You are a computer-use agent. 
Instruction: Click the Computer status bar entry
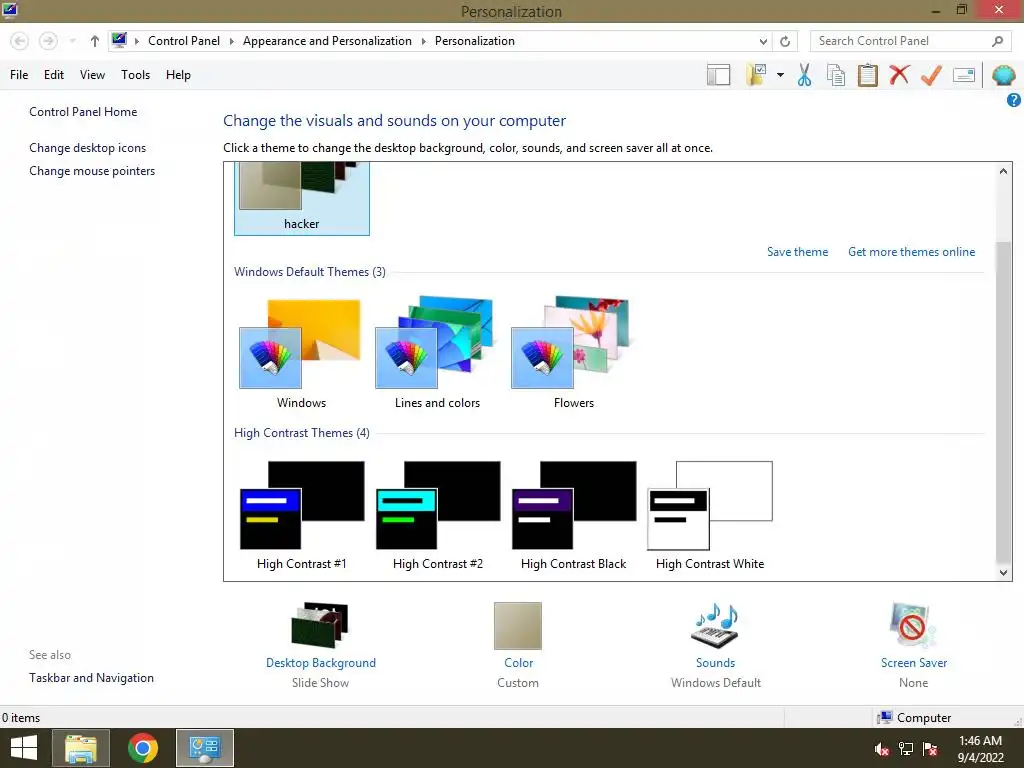coord(915,717)
